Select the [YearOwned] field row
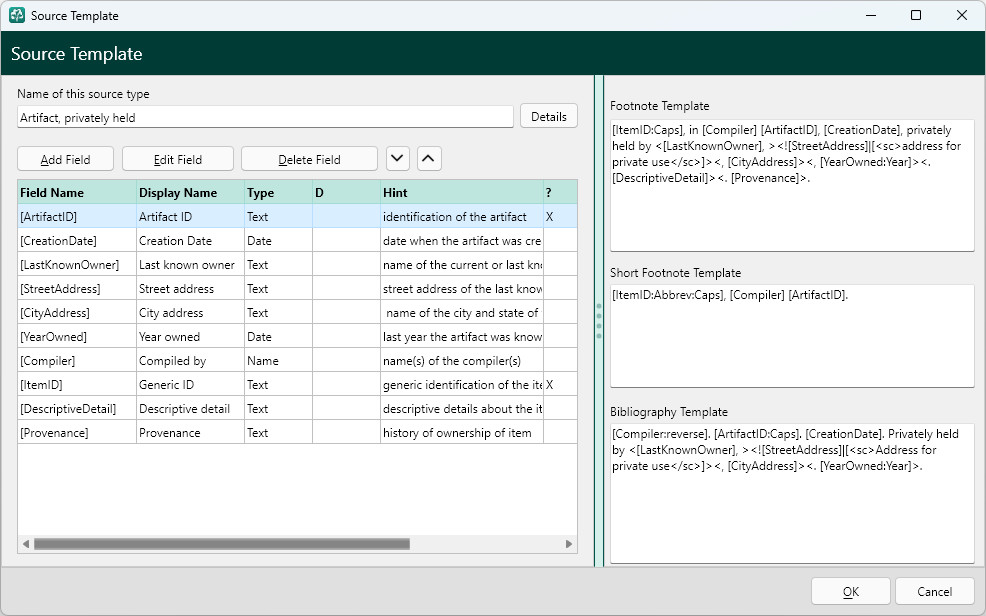This screenshot has width=986, height=616. [297, 336]
